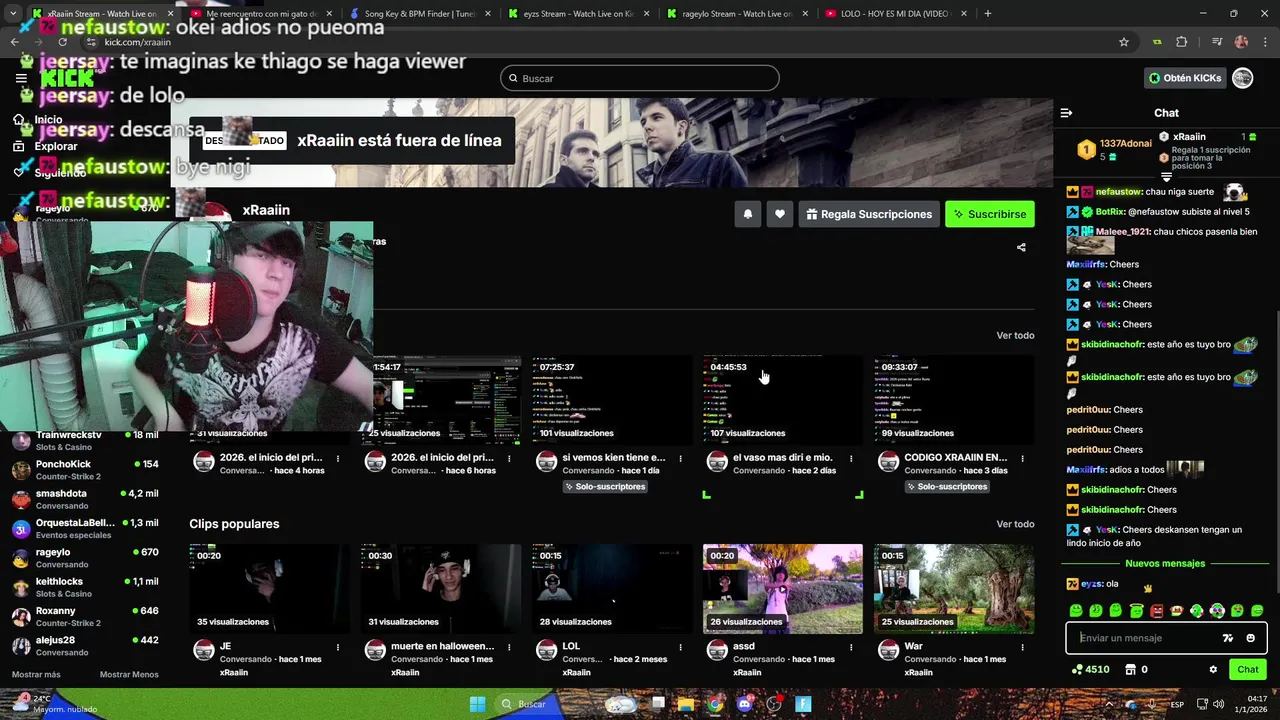Click the Buscar search field on Kick
Viewport: 1280px width, 720px height.
(x=640, y=78)
